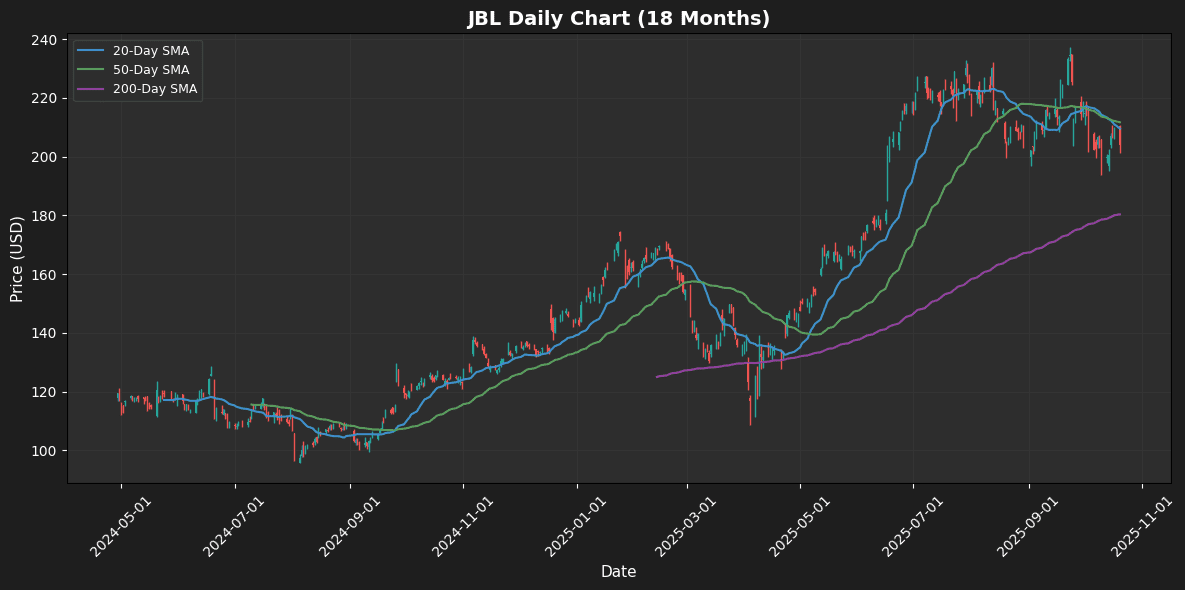This screenshot has height=590, width=1185.
Task: Click the 240 price tick label
Action: 48,40
